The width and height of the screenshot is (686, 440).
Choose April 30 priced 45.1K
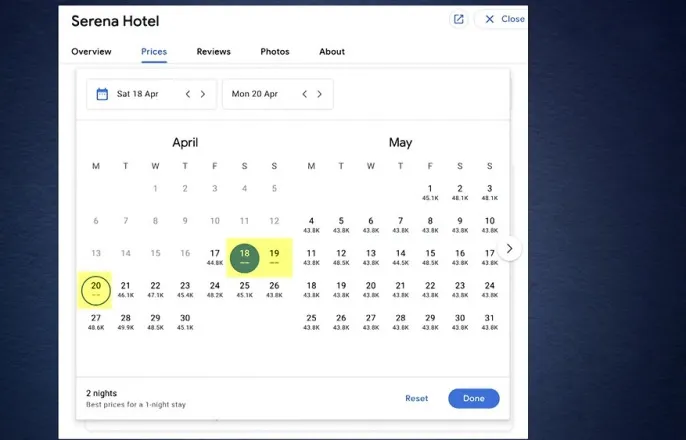point(185,322)
